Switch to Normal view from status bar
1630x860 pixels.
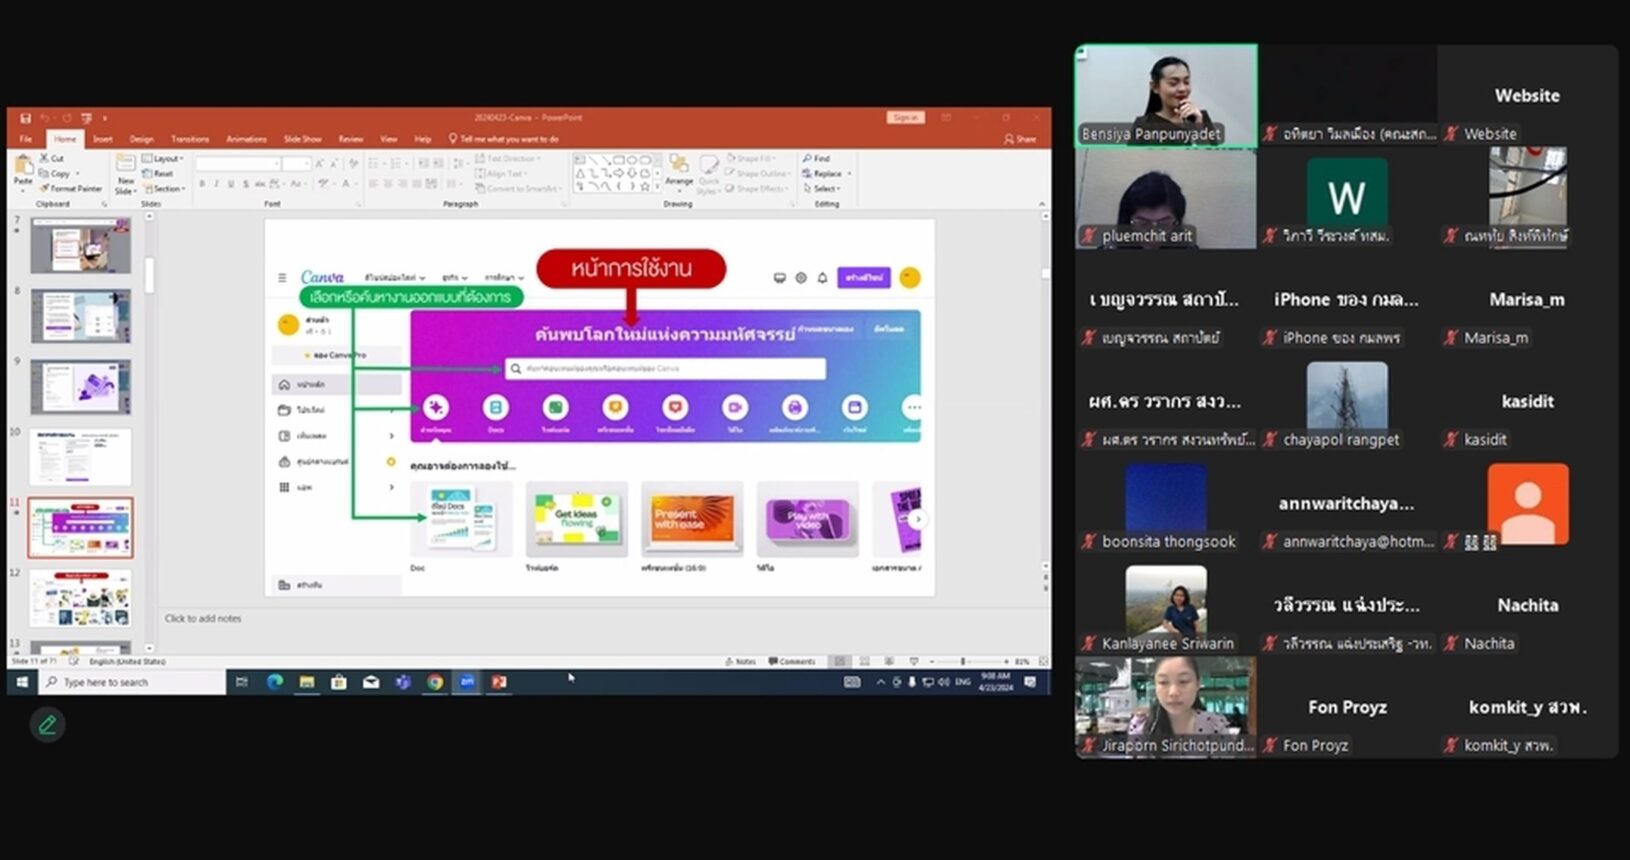[840, 661]
